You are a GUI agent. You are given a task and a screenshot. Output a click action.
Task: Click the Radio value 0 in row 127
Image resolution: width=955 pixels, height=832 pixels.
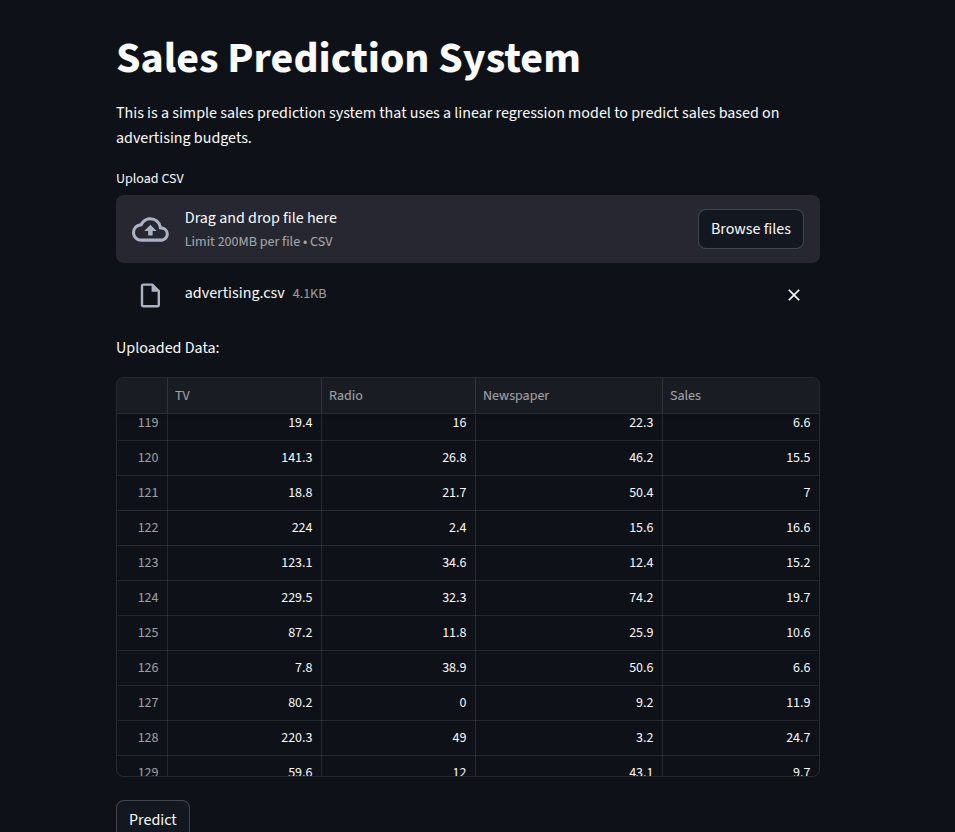(462, 702)
